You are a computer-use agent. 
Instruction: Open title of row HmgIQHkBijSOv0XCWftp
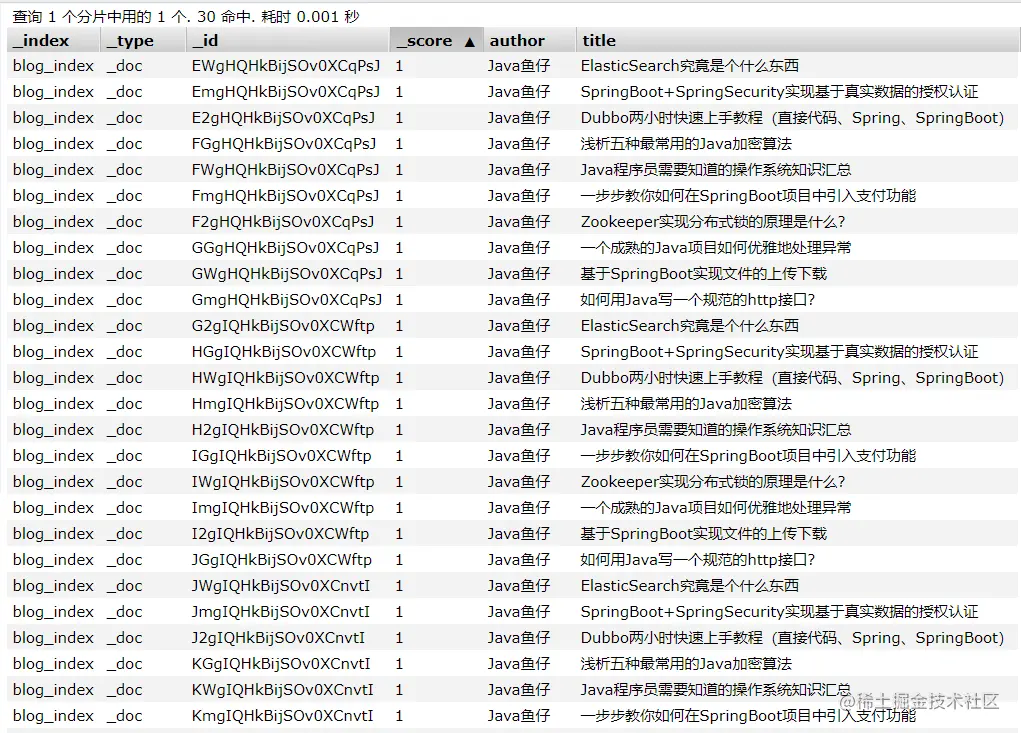coord(686,404)
